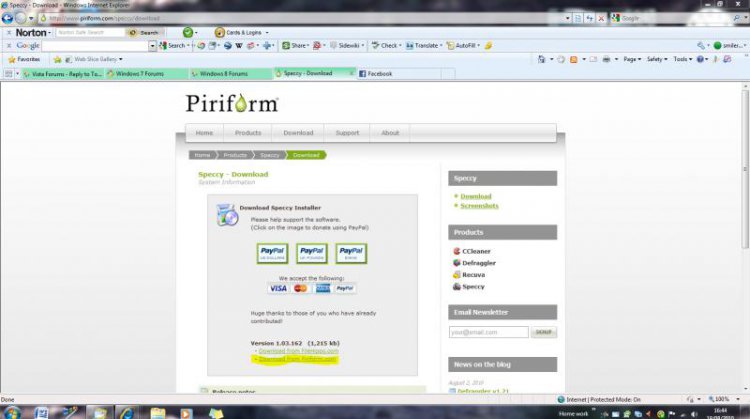Click the yellow highlighter icon
The width and height of the screenshot is (750, 419).
(488, 45)
